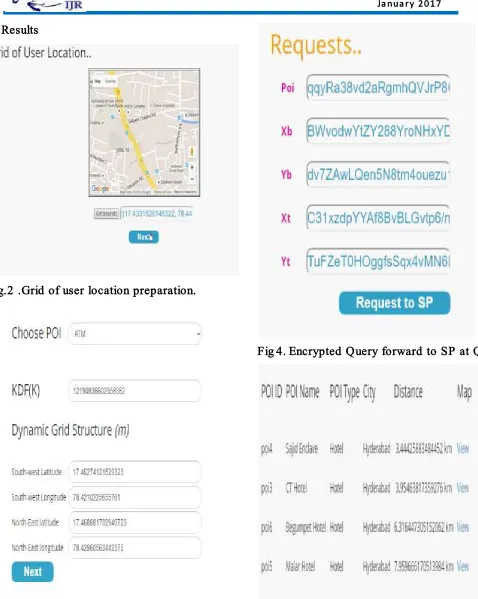Click the Begumpet Hotel name cell
The image size is (478, 599).
306,527
